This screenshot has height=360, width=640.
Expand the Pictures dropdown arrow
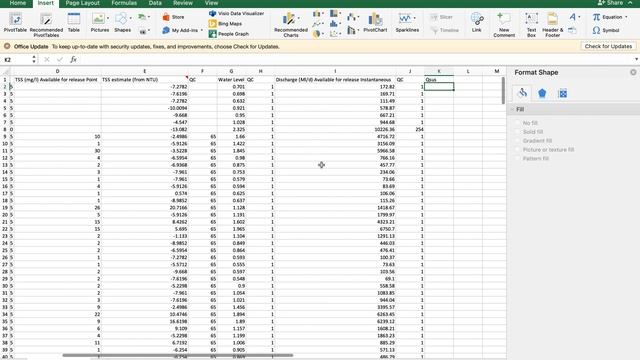tap(108, 18)
